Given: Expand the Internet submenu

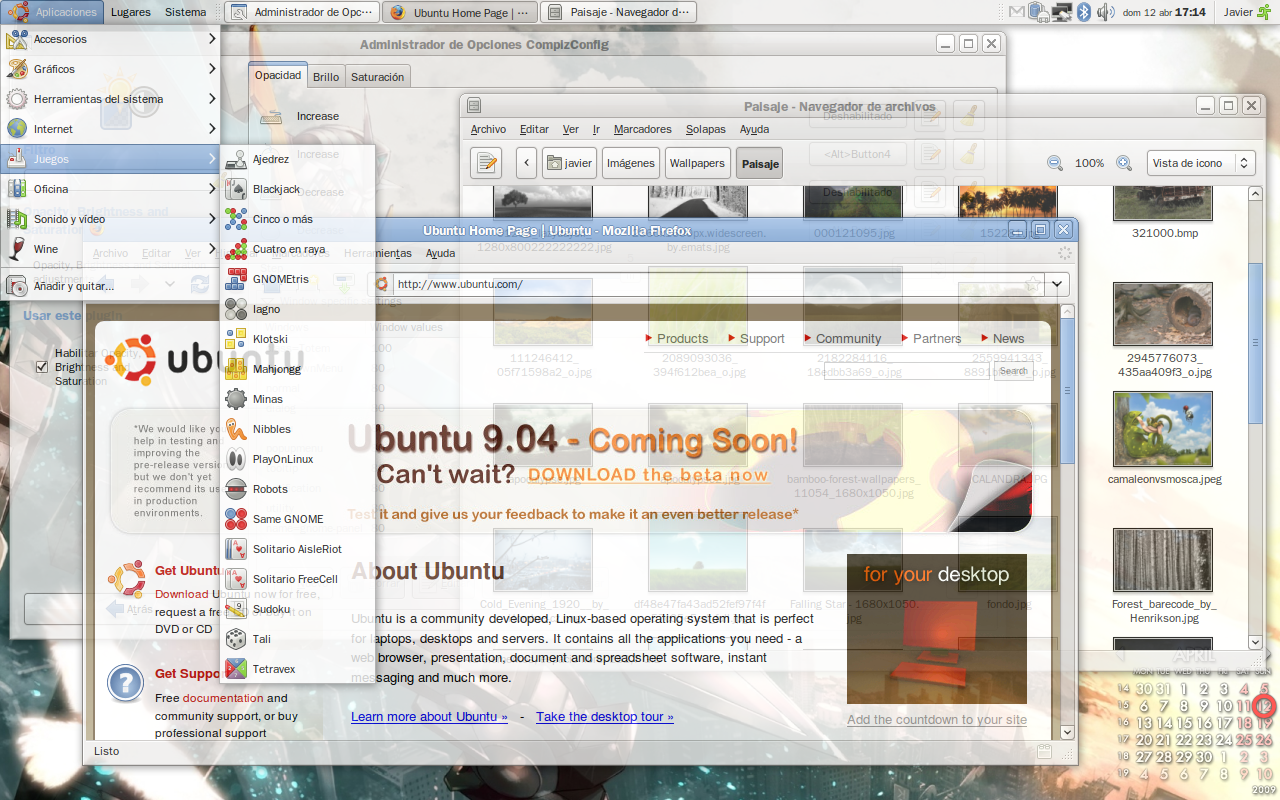Looking at the screenshot, I should [110, 129].
